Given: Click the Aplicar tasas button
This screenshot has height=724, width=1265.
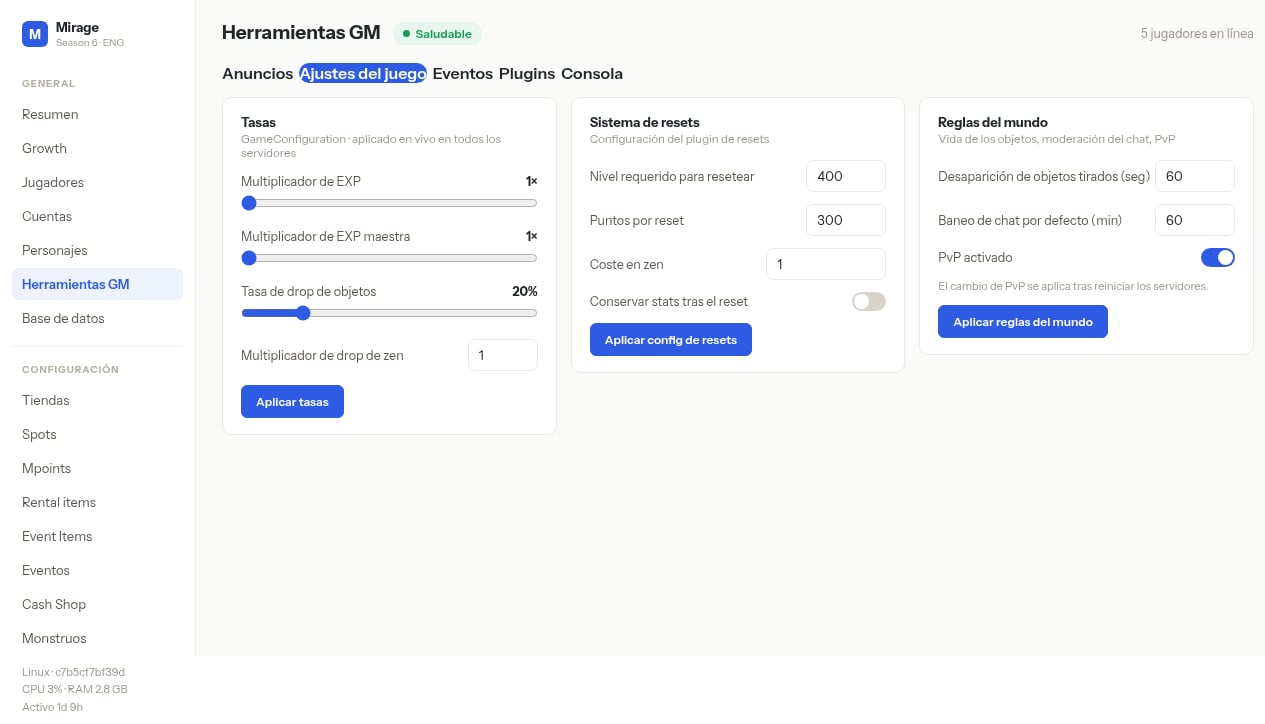Looking at the screenshot, I should pyautogui.click(x=292, y=402).
